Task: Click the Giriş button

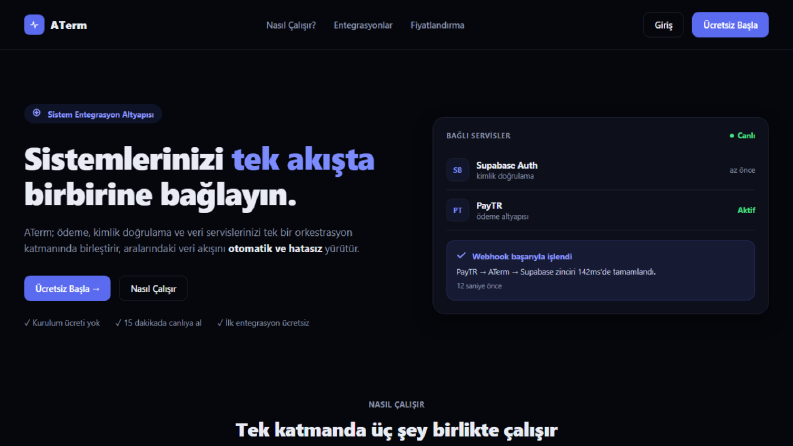Action: coord(663,25)
